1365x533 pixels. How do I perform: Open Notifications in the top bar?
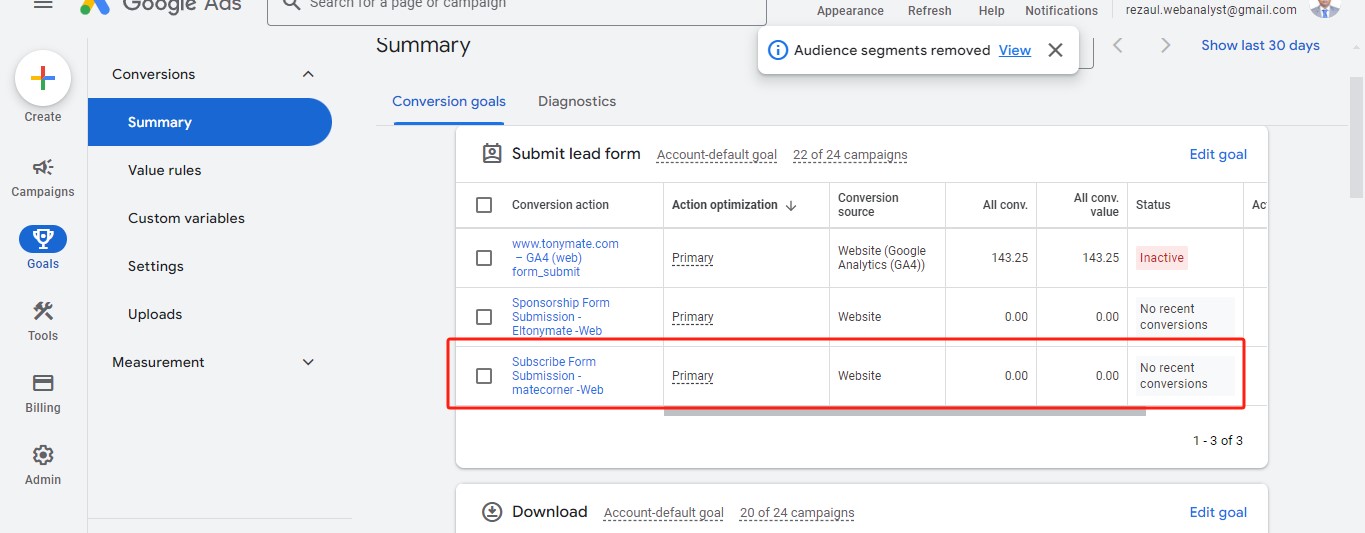tap(1062, 10)
